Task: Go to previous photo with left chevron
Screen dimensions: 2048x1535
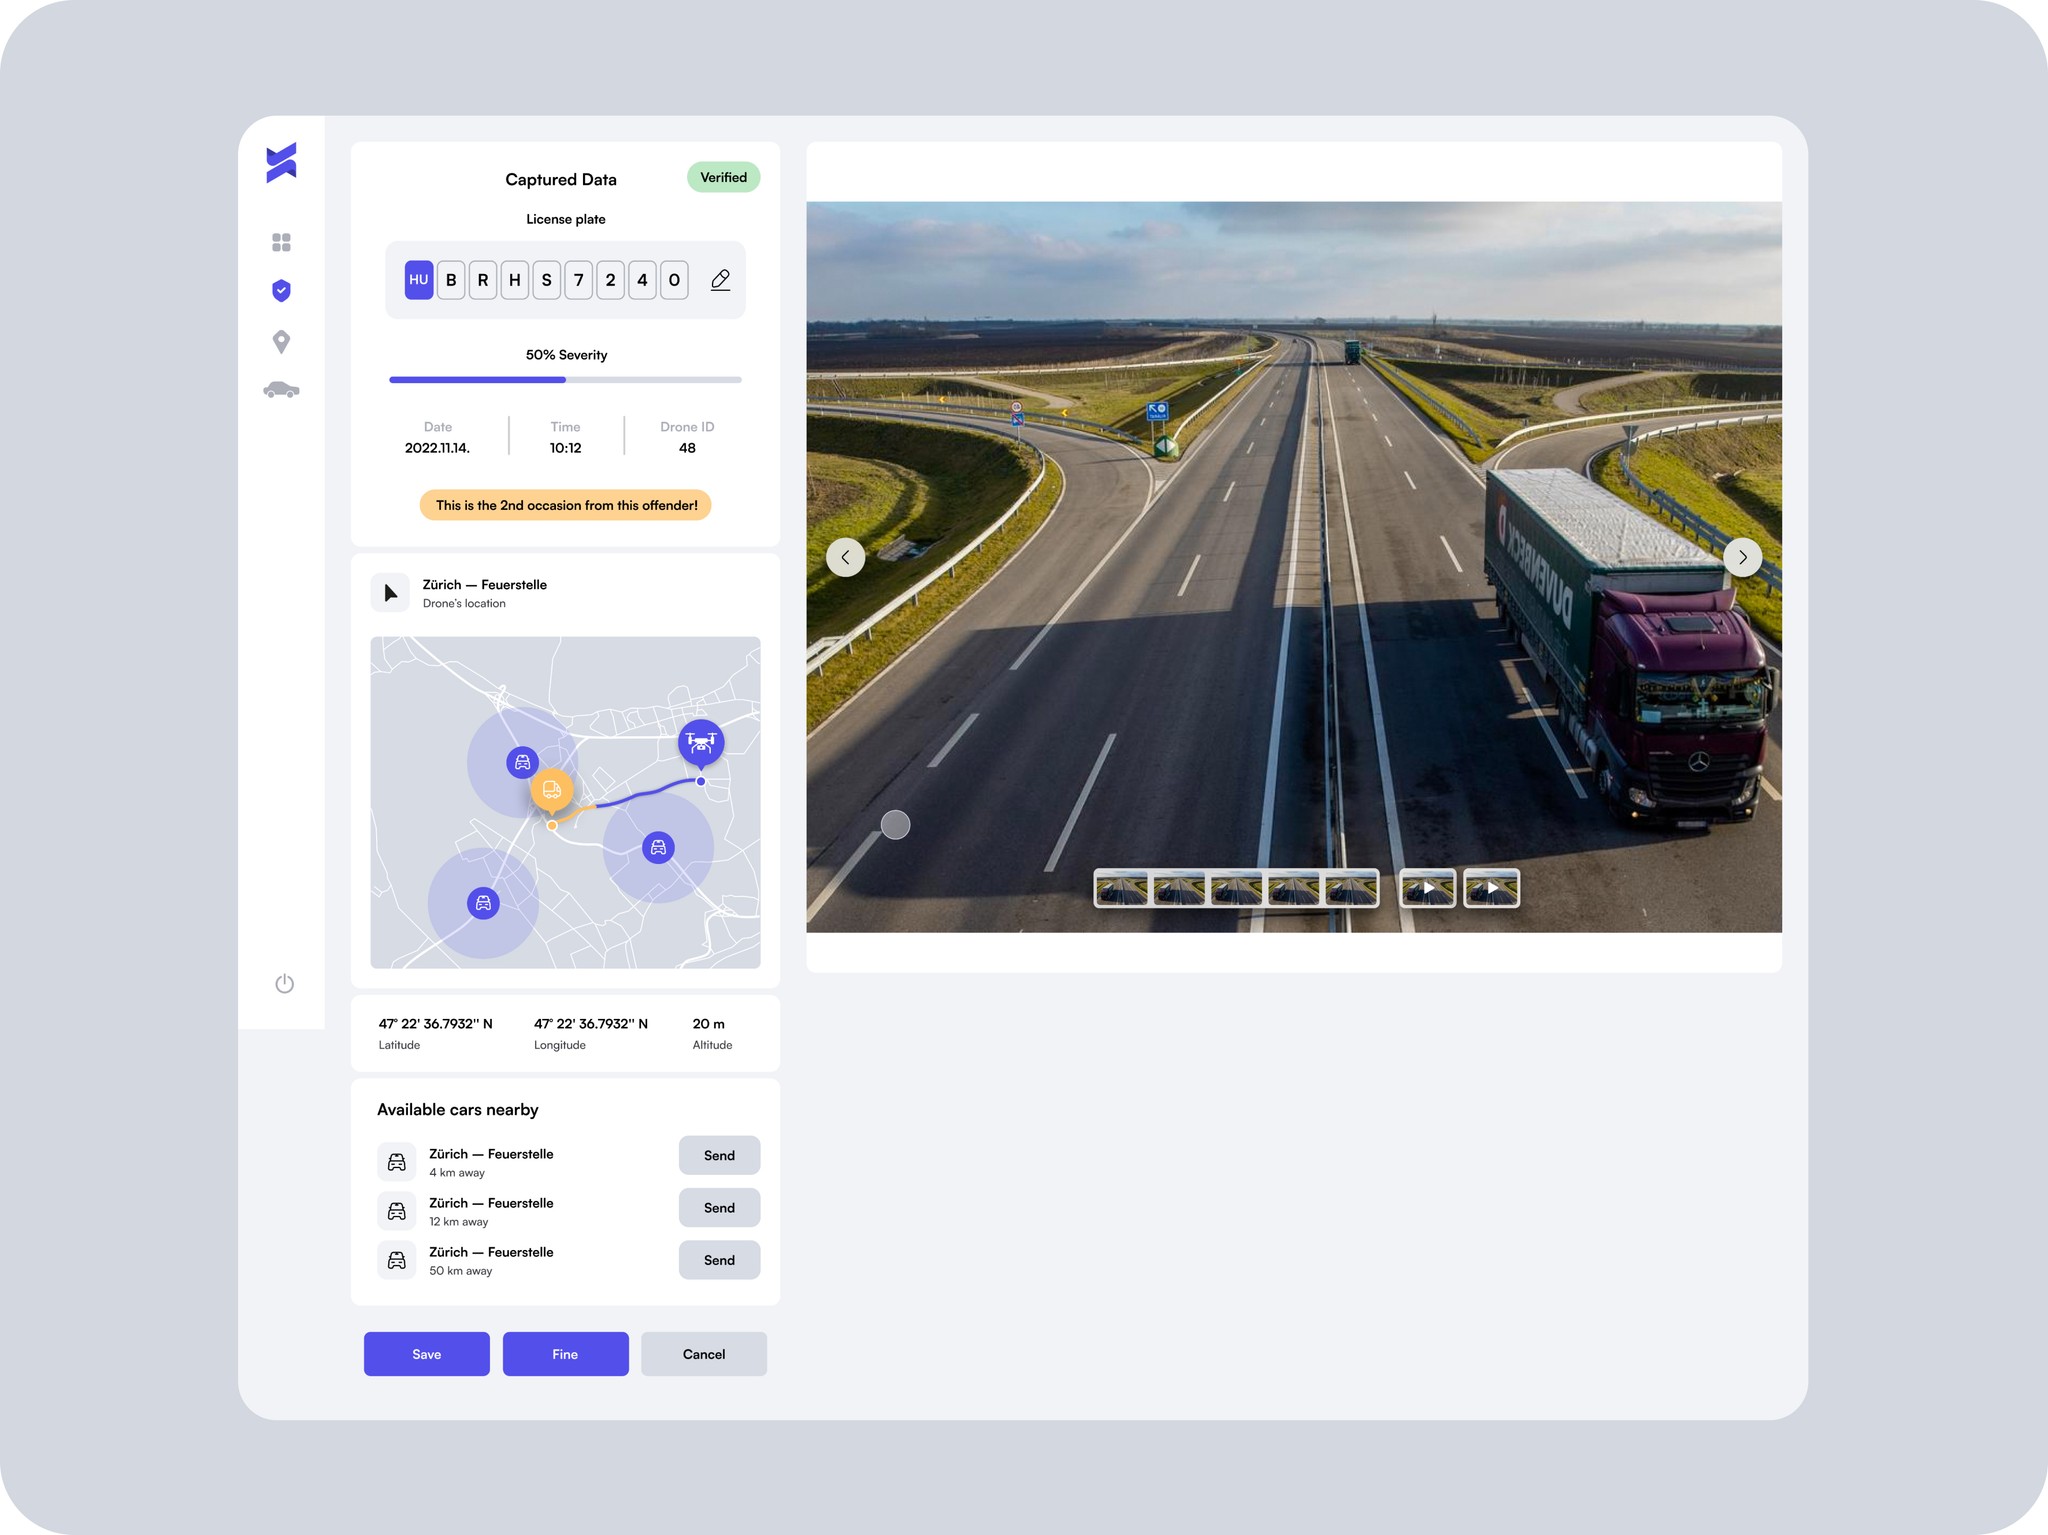Action: pos(845,557)
